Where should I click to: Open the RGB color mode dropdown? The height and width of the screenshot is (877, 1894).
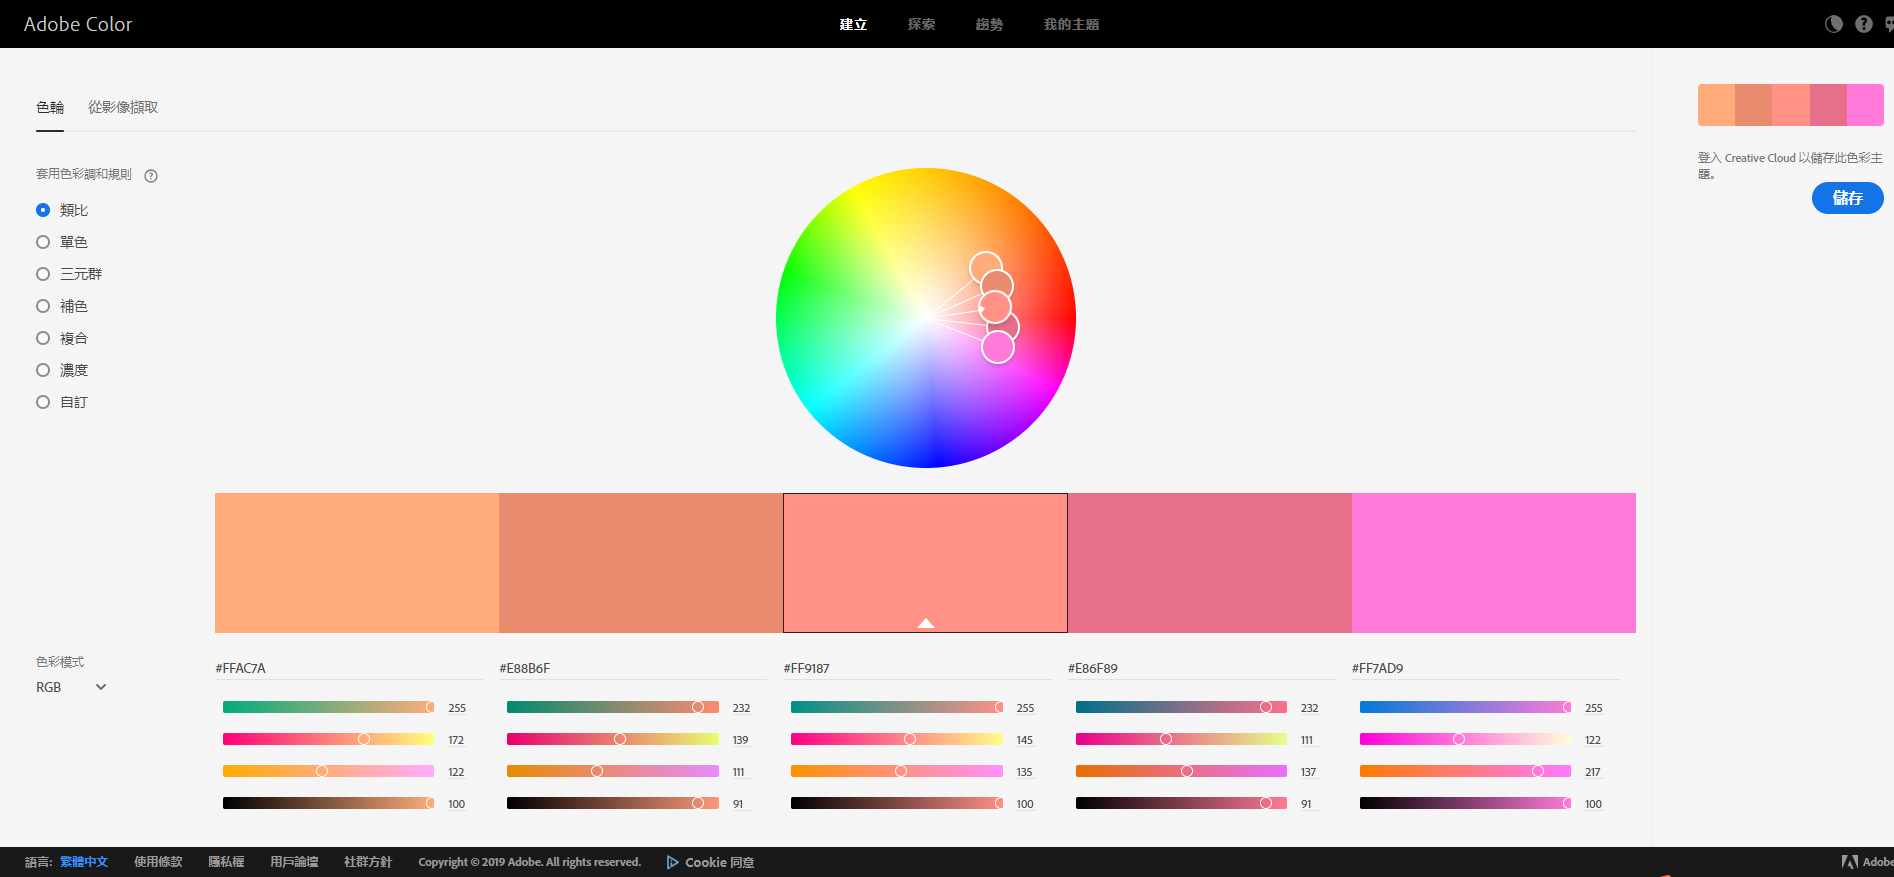(71, 687)
